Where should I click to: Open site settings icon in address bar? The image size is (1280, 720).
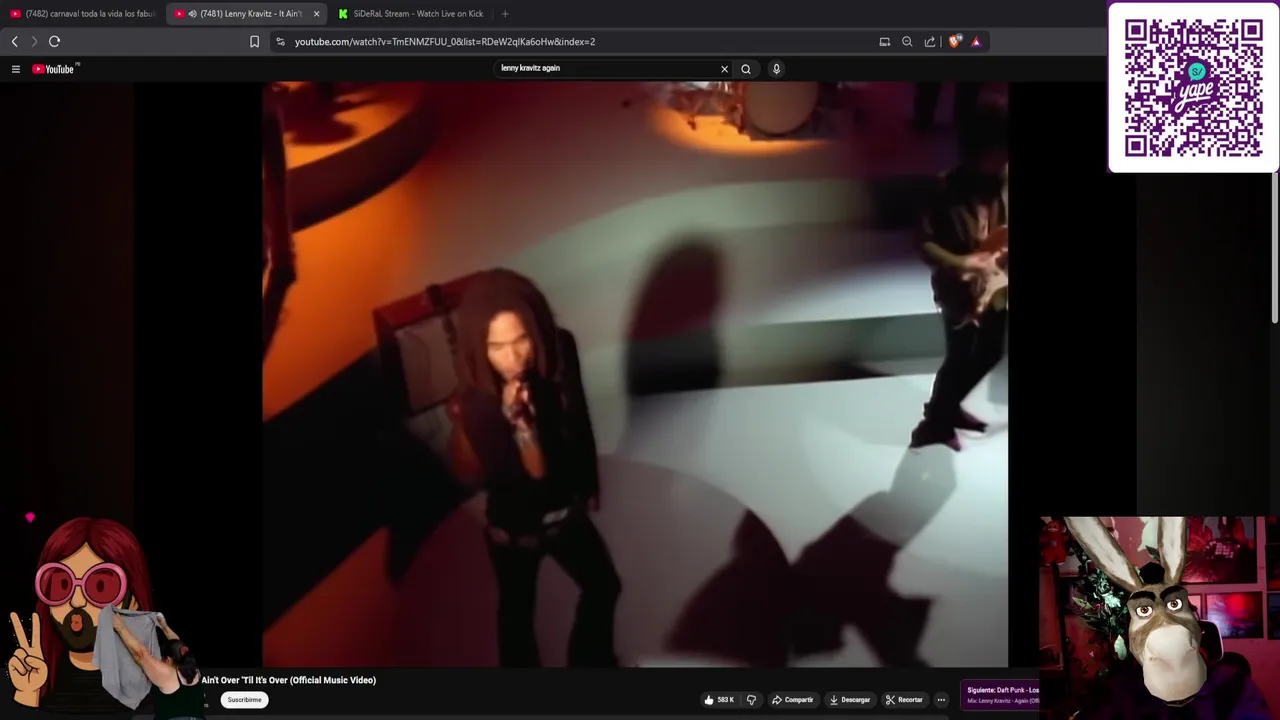tap(280, 42)
